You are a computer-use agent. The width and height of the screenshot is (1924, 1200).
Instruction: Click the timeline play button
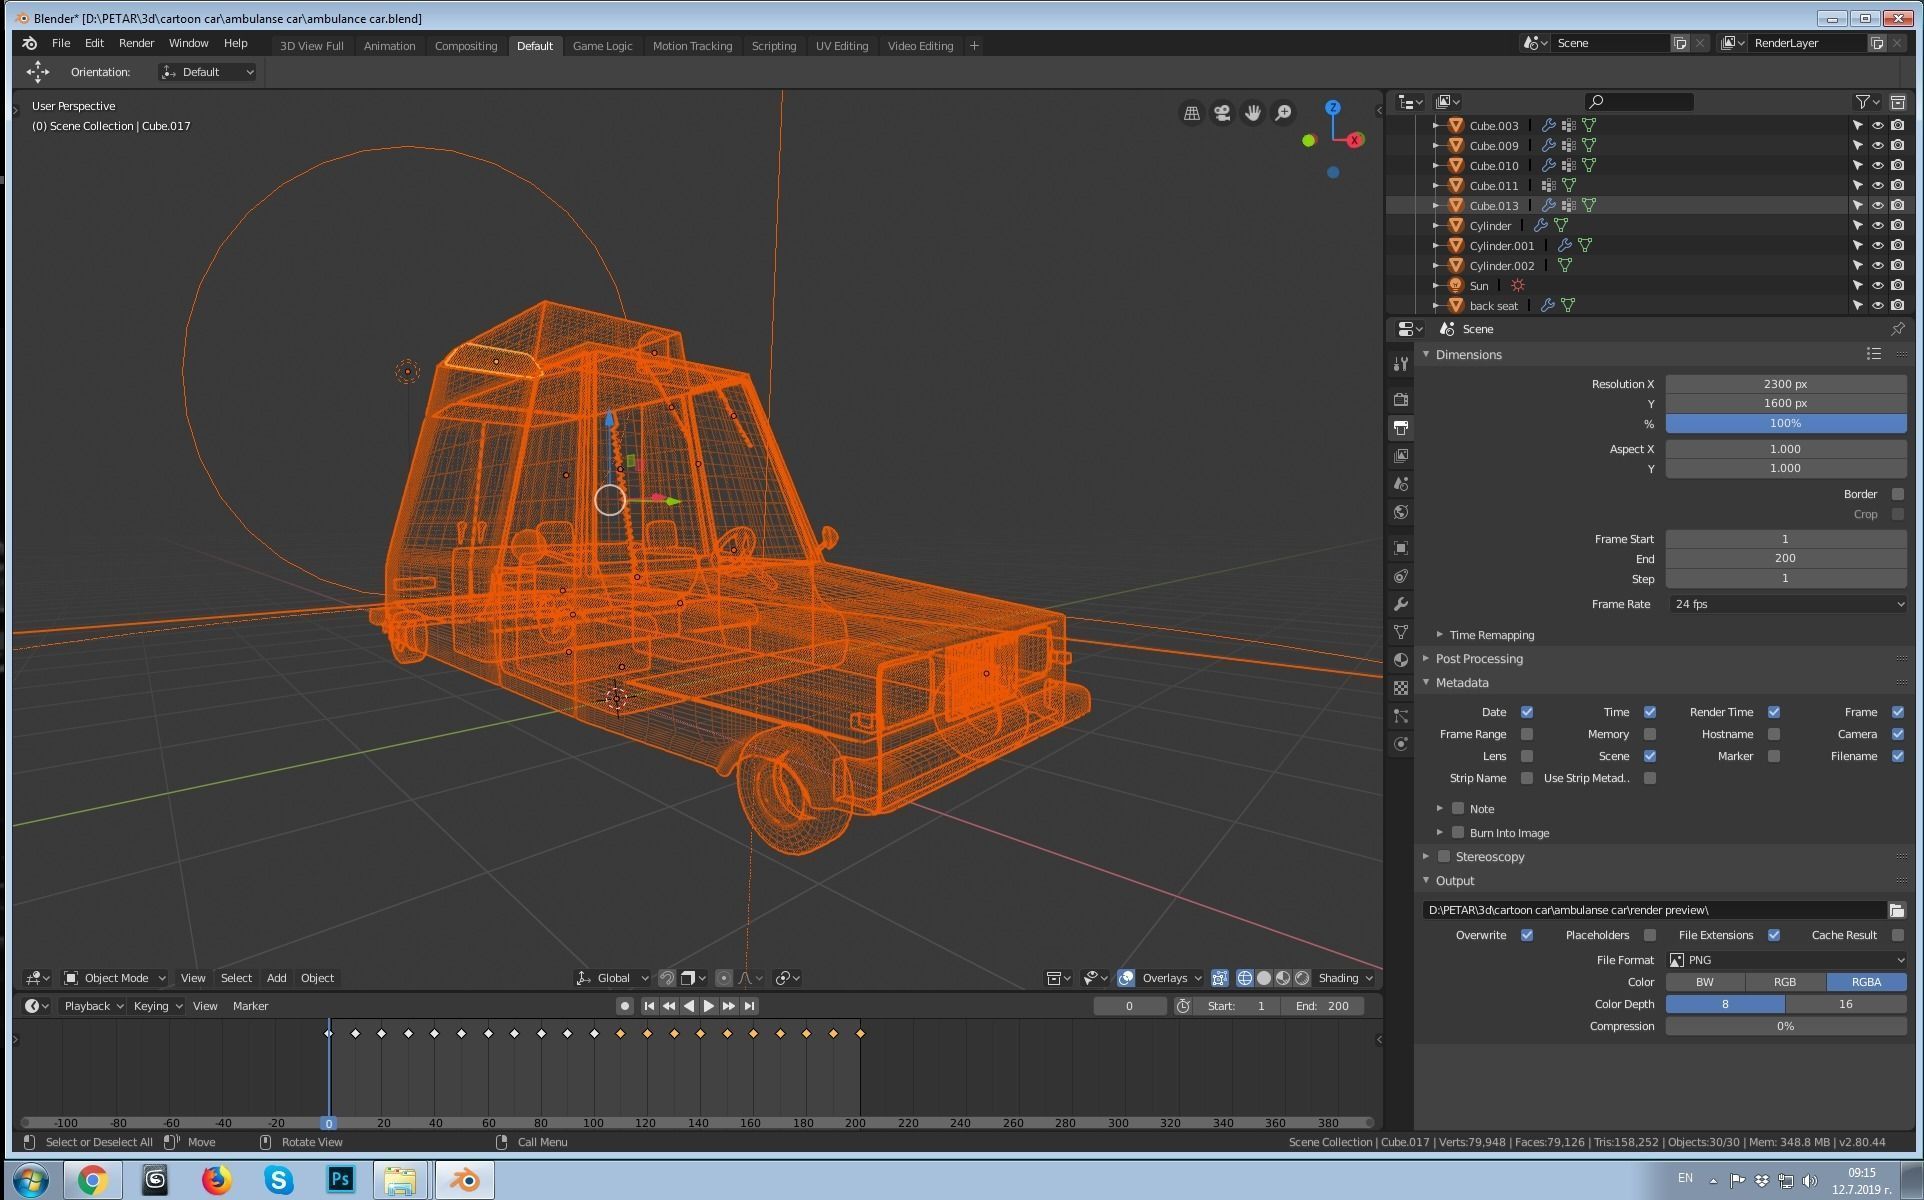click(x=709, y=1006)
